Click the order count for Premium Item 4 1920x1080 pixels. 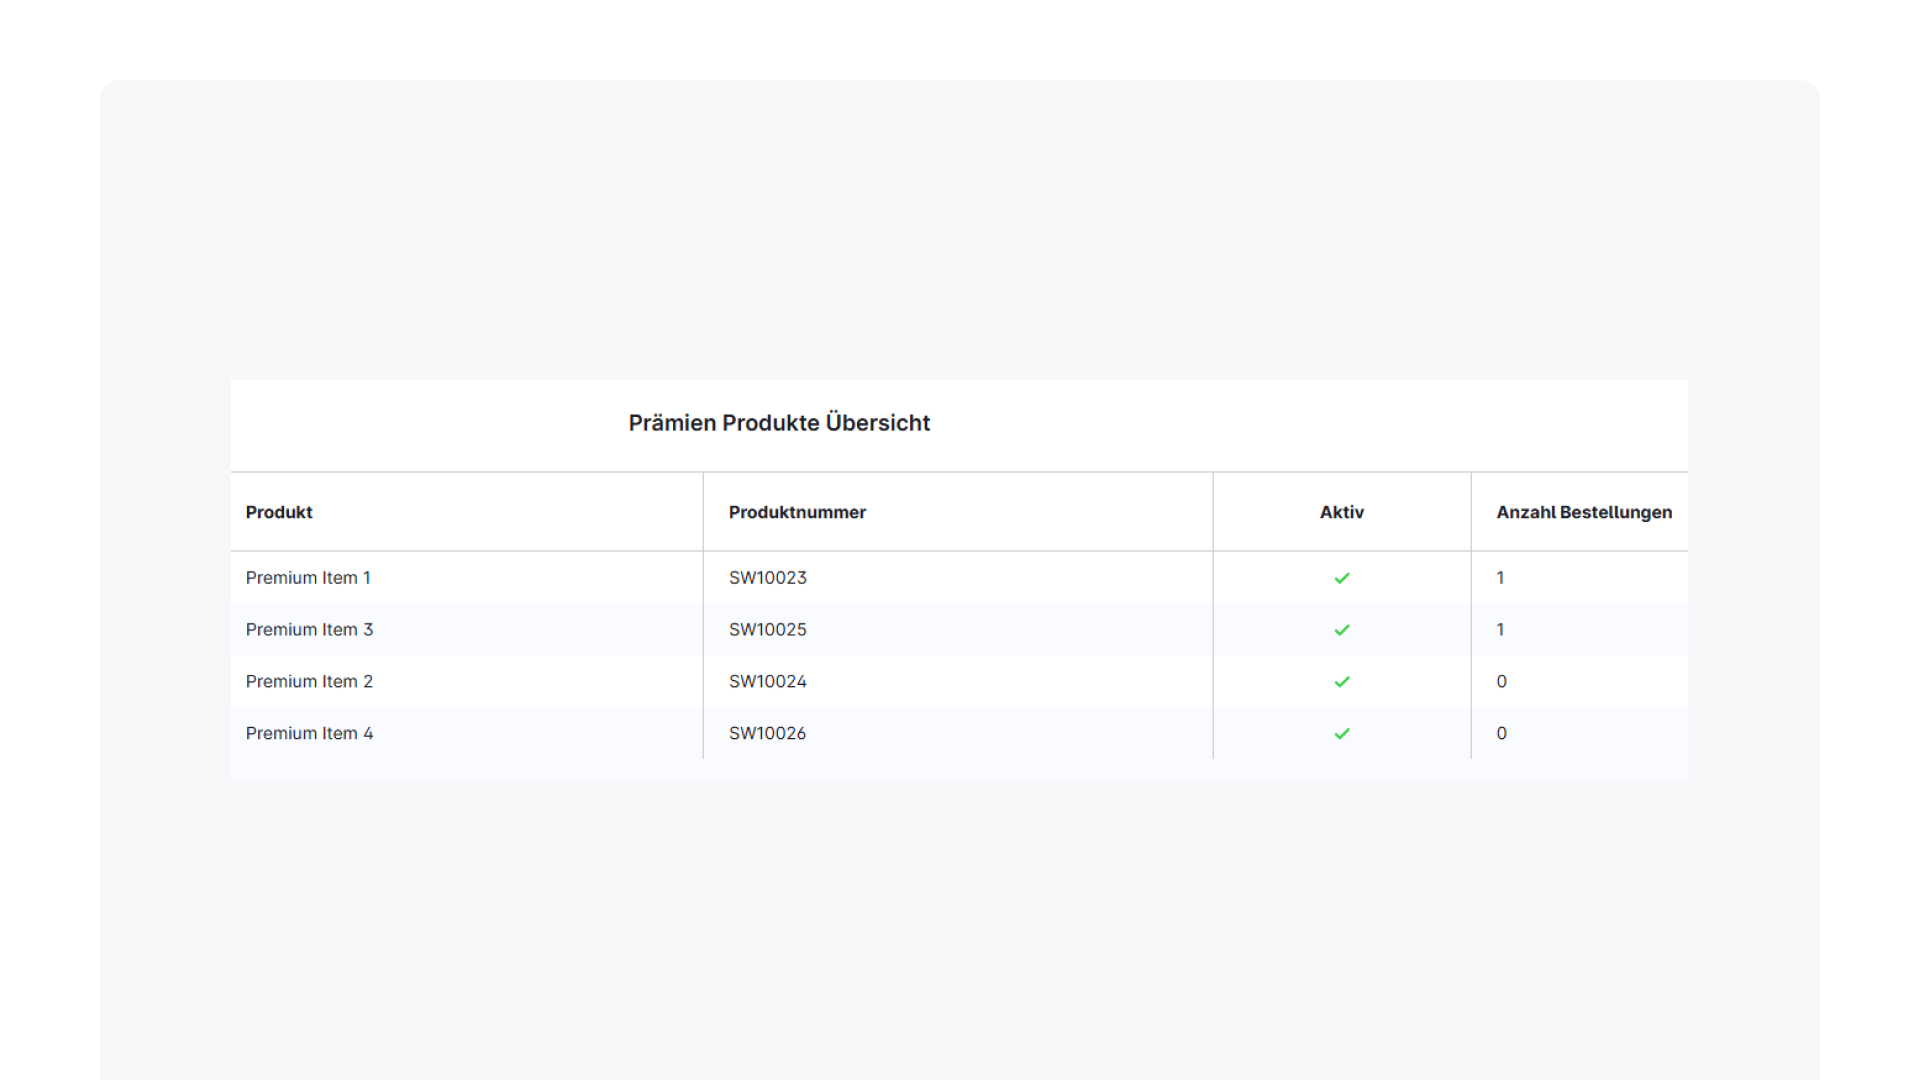click(x=1501, y=734)
